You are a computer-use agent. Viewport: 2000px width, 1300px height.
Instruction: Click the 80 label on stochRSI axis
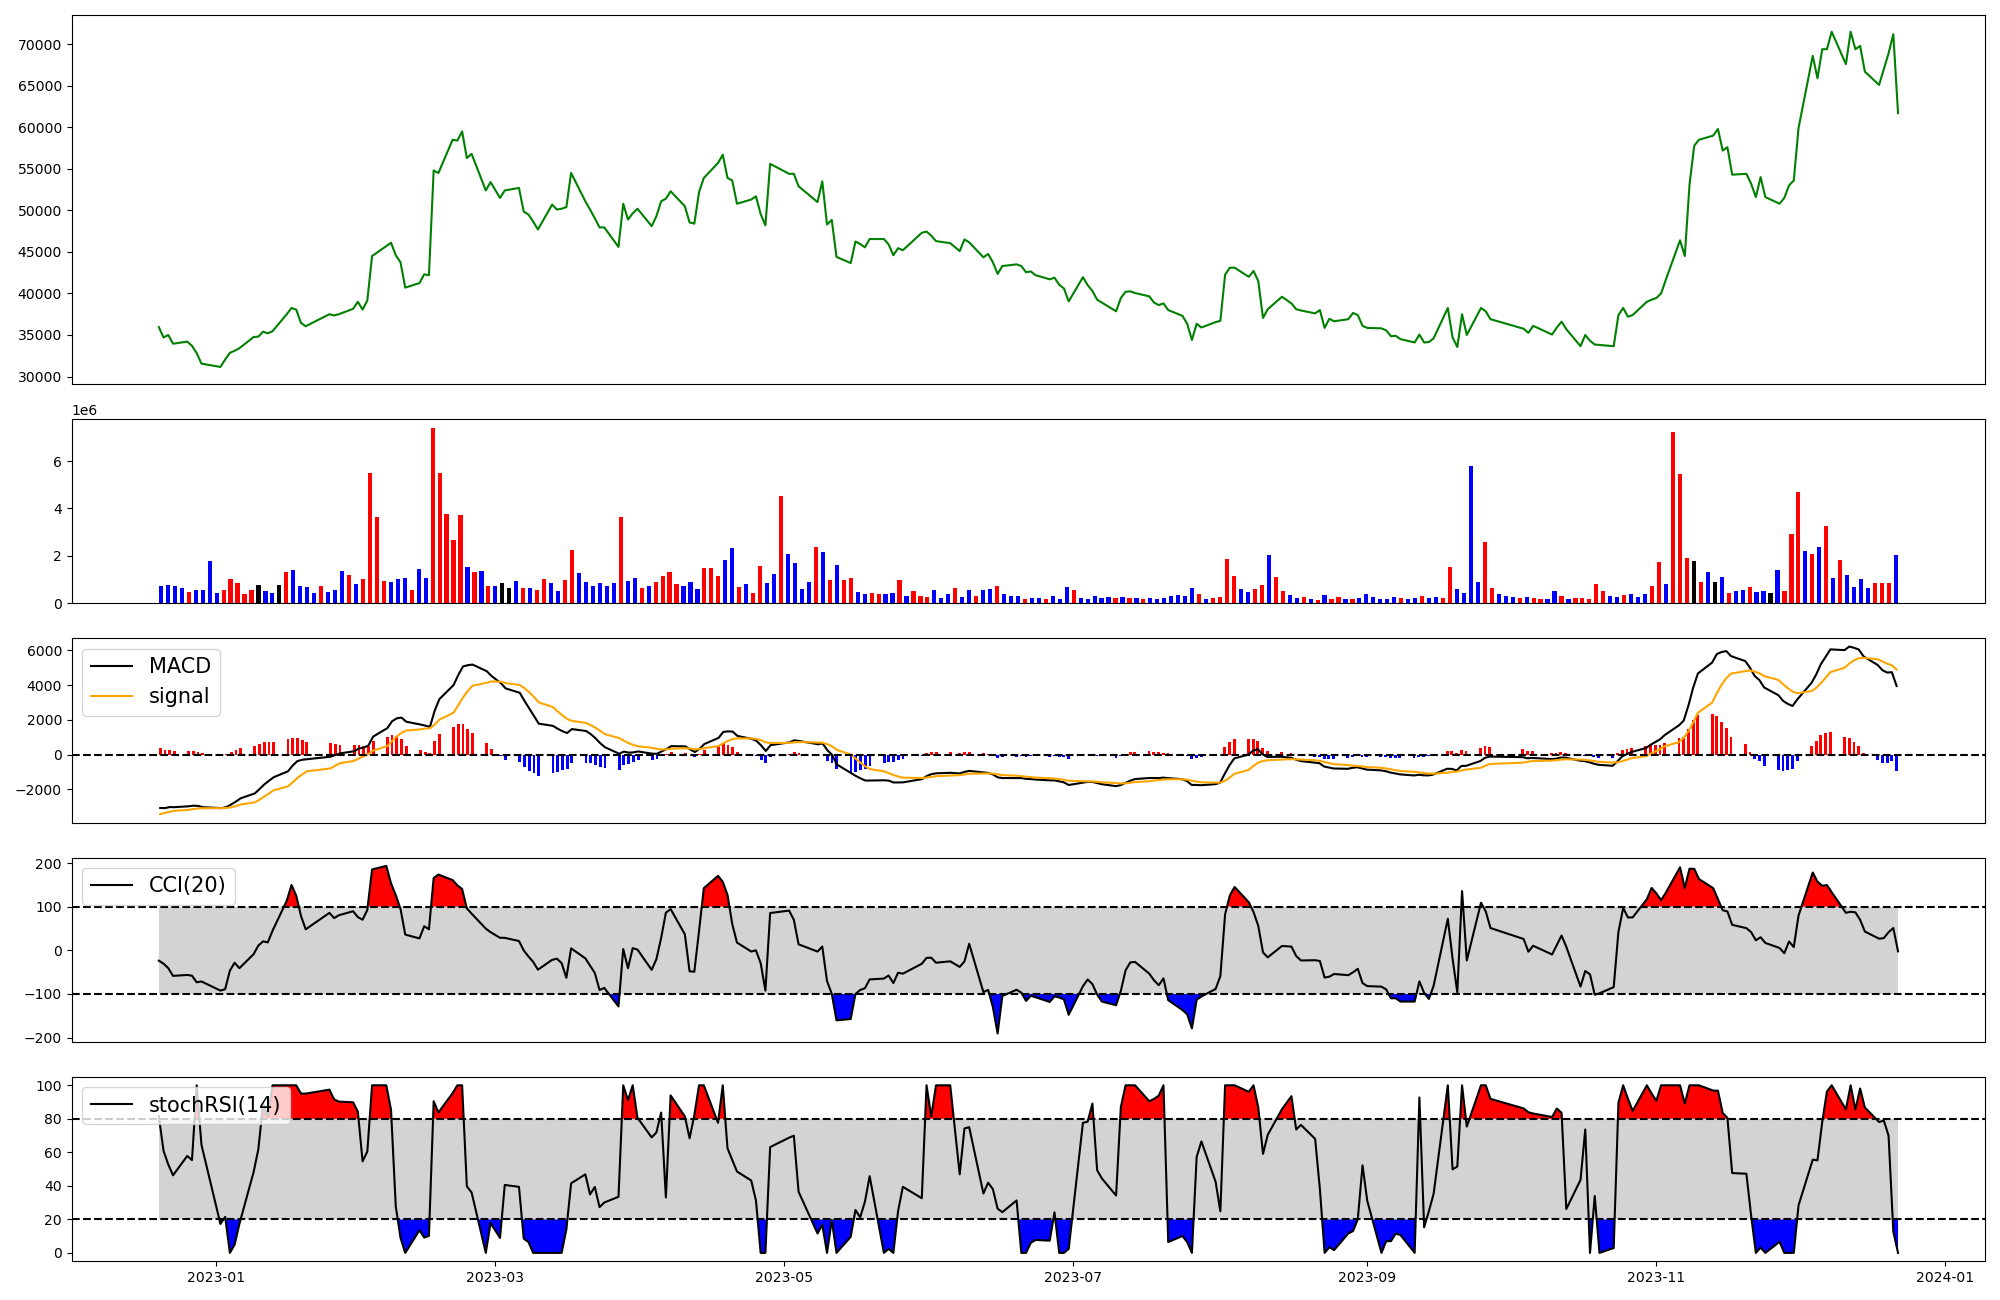click(53, 1120)
